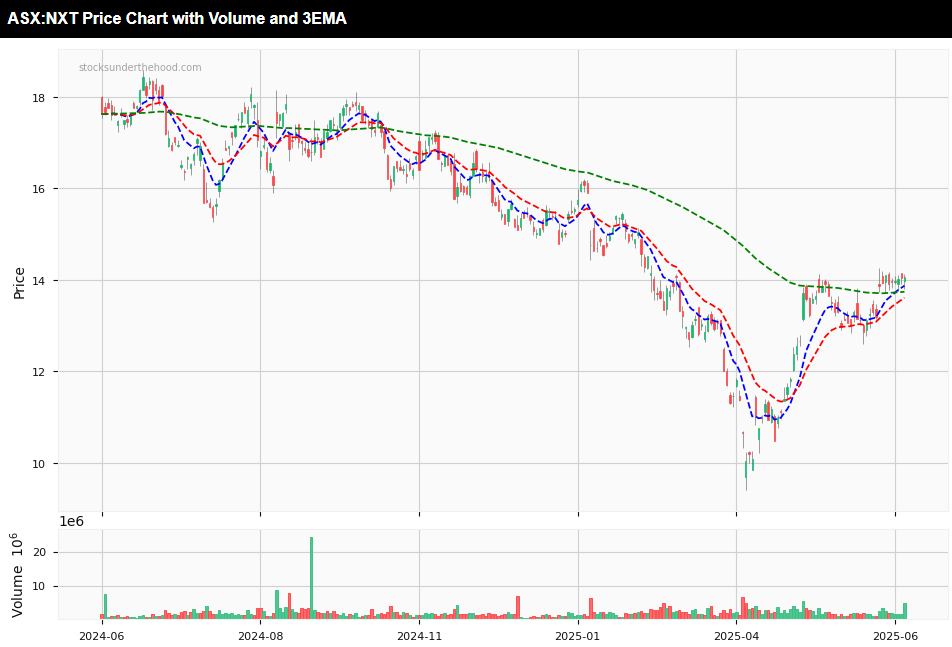
Task: Click the date label '2025-06'
Action: [896, 636]
